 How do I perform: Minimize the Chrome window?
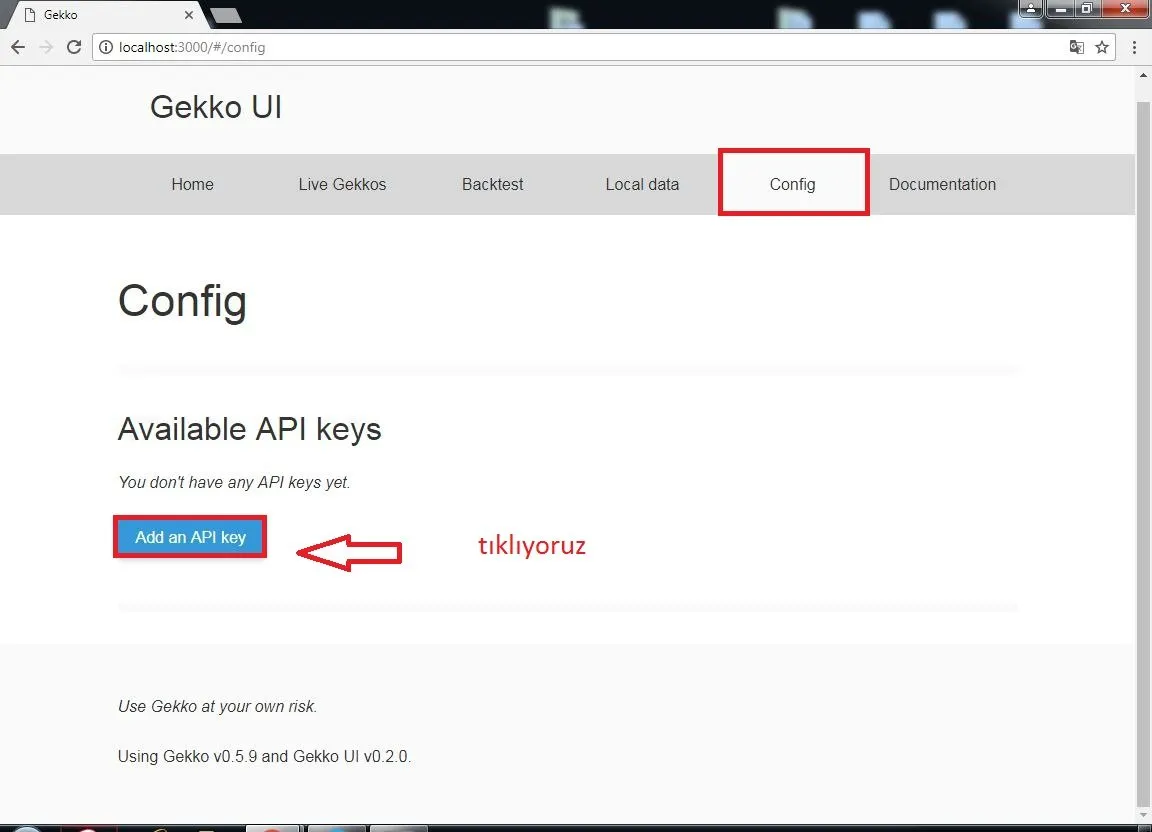[x=1060, y=8]
